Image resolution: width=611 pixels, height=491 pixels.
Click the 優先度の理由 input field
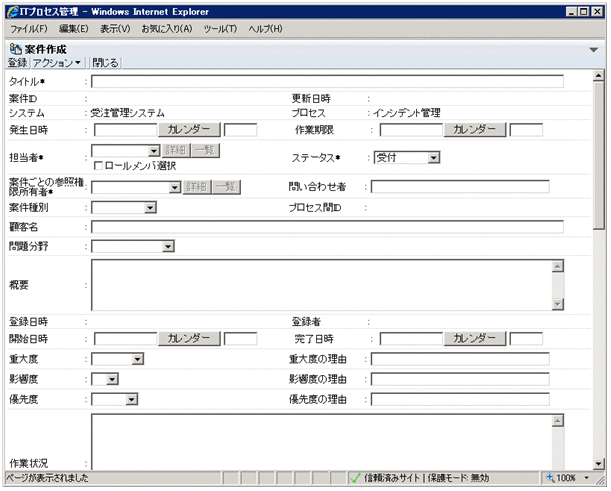(460, 399)
